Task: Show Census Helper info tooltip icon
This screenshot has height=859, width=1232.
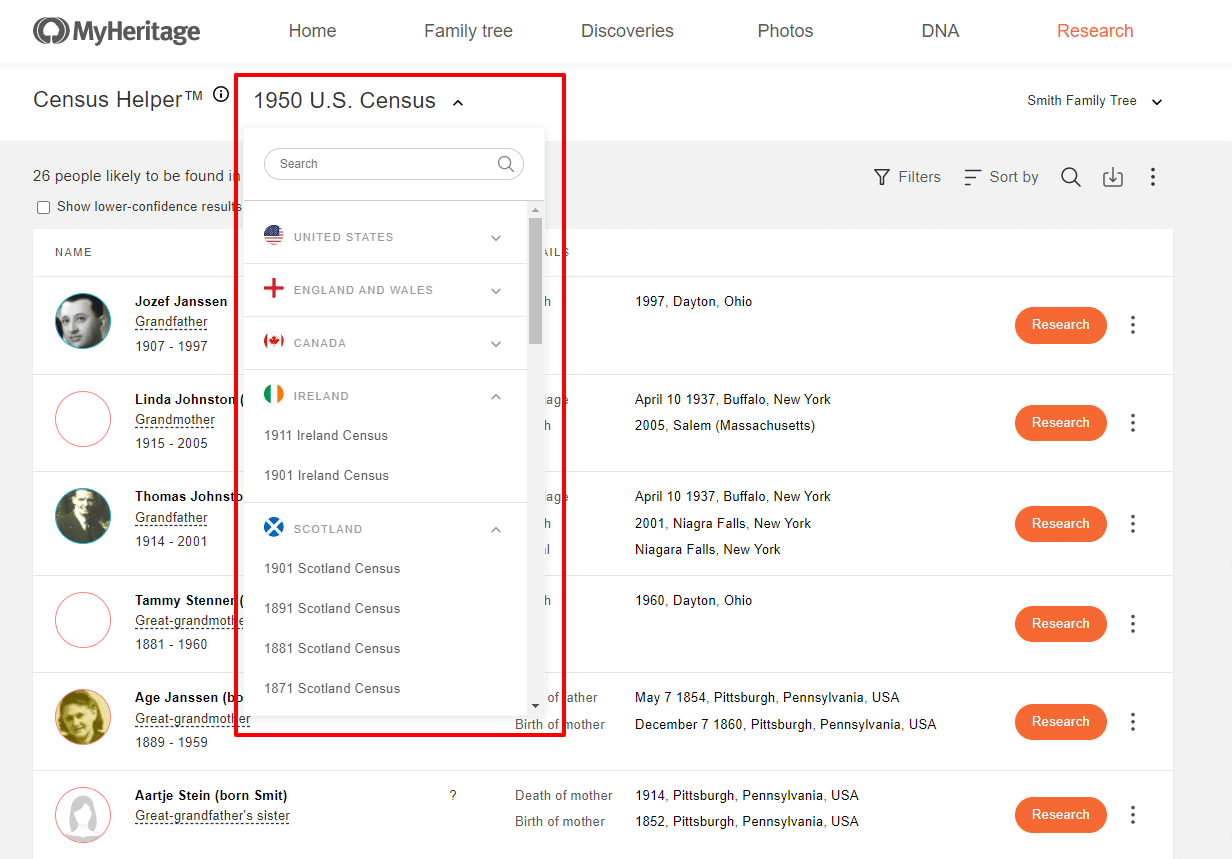Action: (221, 95)
